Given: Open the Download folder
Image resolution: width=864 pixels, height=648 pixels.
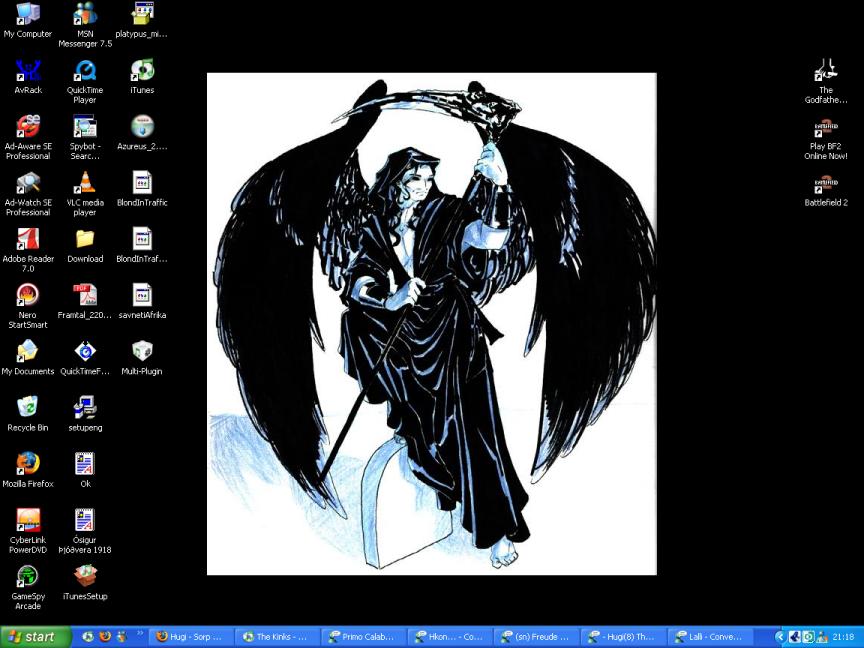Looking at the screenshot, I should 85,245.
